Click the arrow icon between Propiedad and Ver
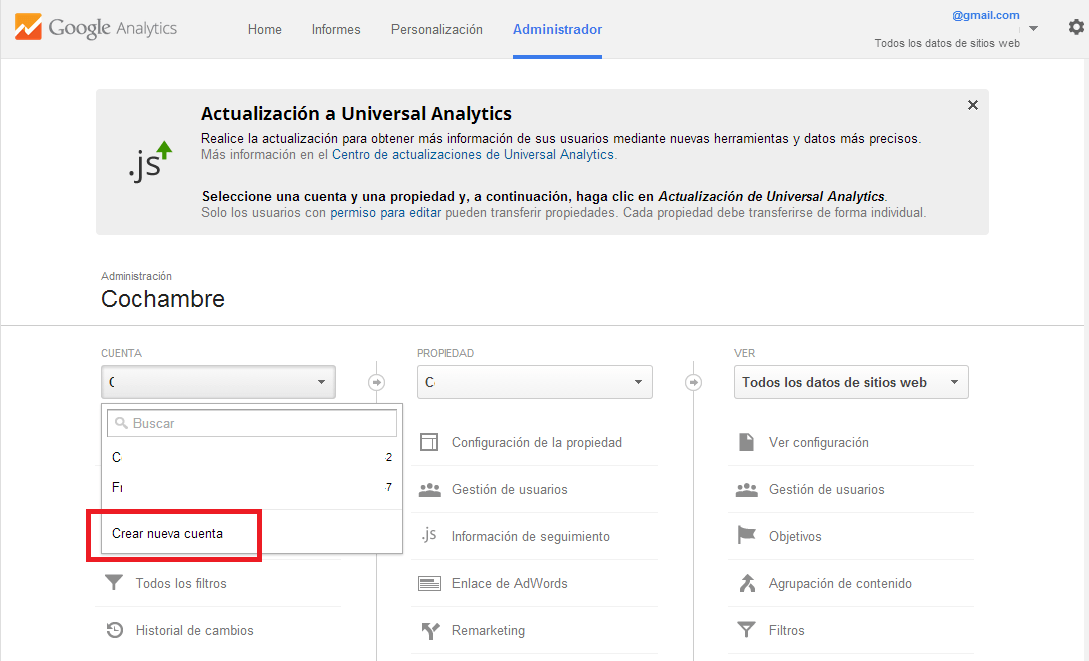The width and height of the screenshot is (1089, 661). pyautogui.click(x=693, y=382)
